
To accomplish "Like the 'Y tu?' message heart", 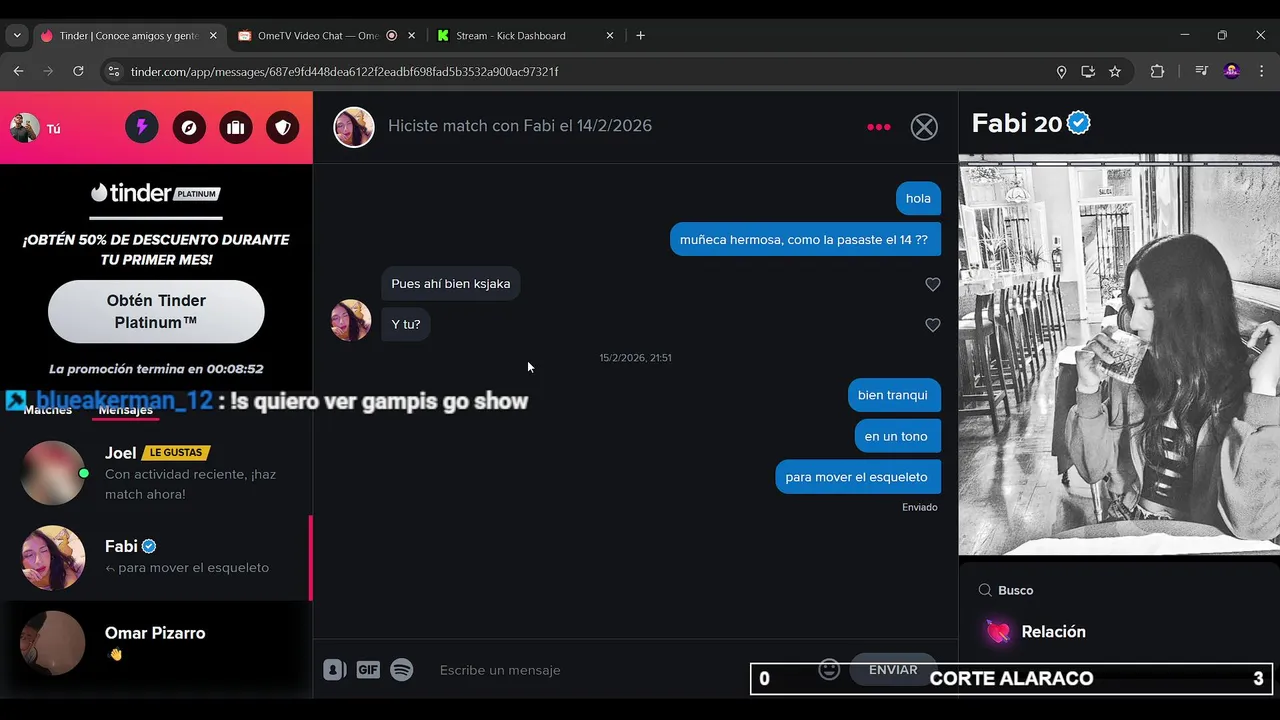I will [x=933, y=325].
